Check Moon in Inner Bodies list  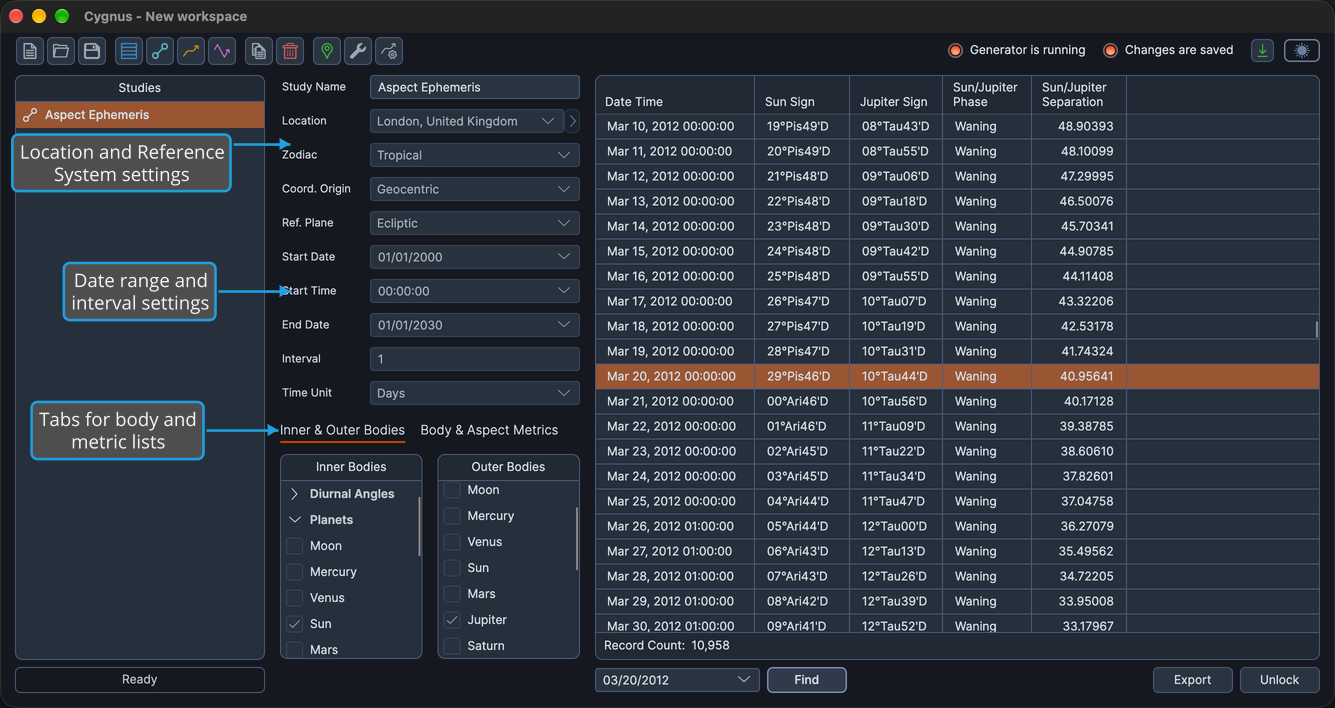click(295, 546)
